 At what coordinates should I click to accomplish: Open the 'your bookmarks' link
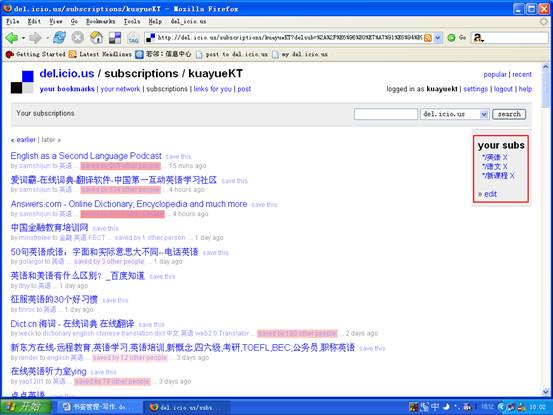tap(67, 89)
